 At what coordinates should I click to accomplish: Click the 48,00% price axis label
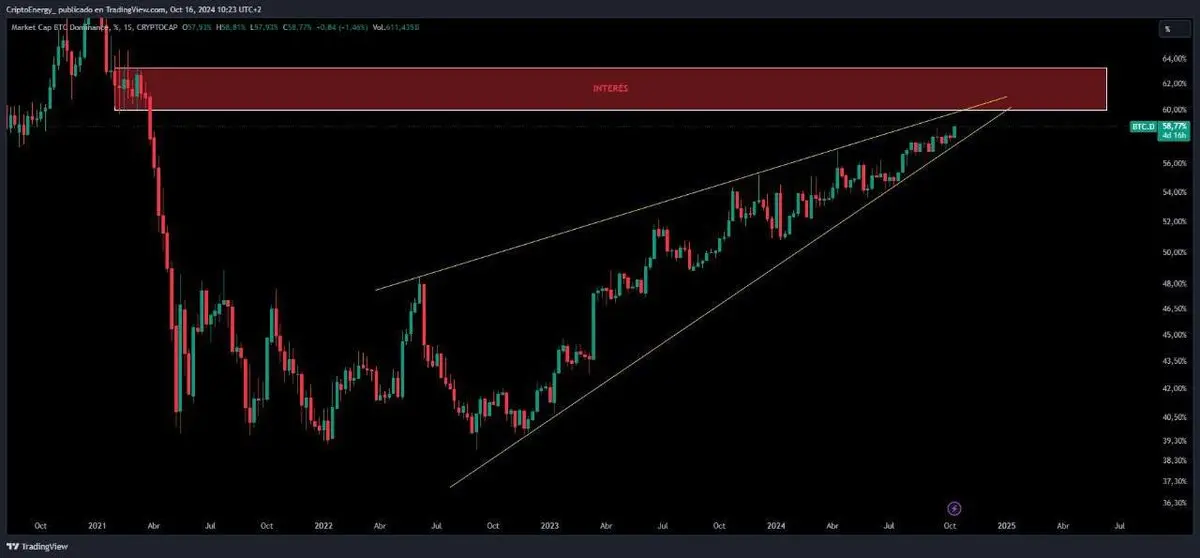point(1174,284)
